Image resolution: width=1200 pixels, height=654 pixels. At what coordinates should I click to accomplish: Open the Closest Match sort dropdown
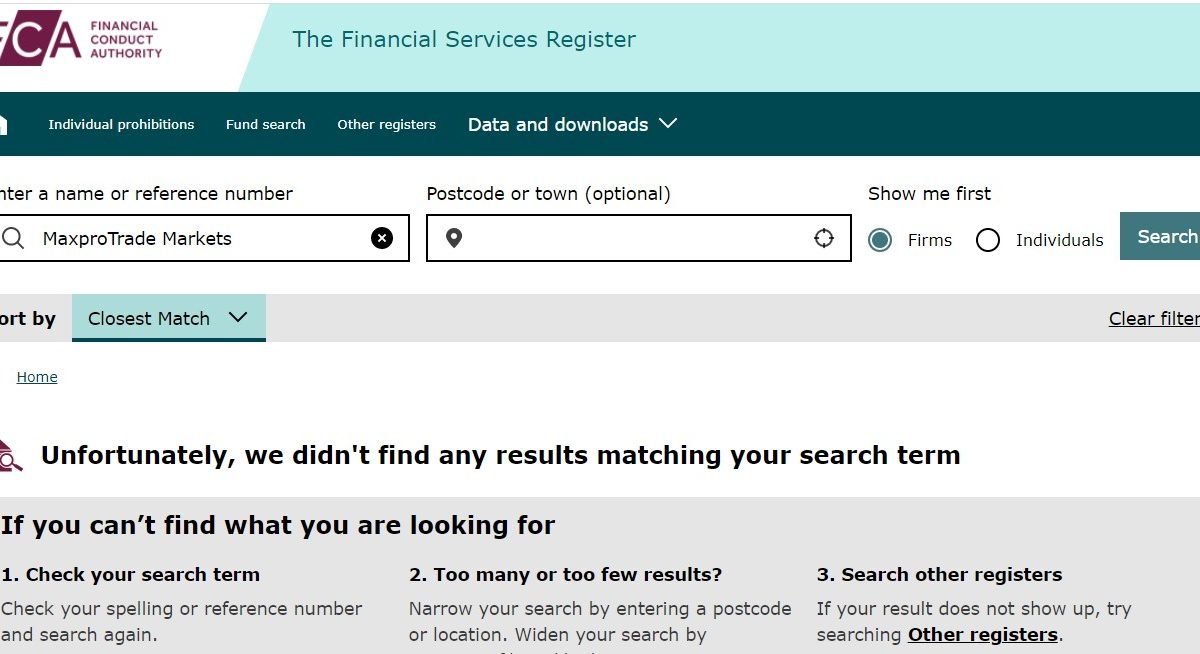coord(169,318)
